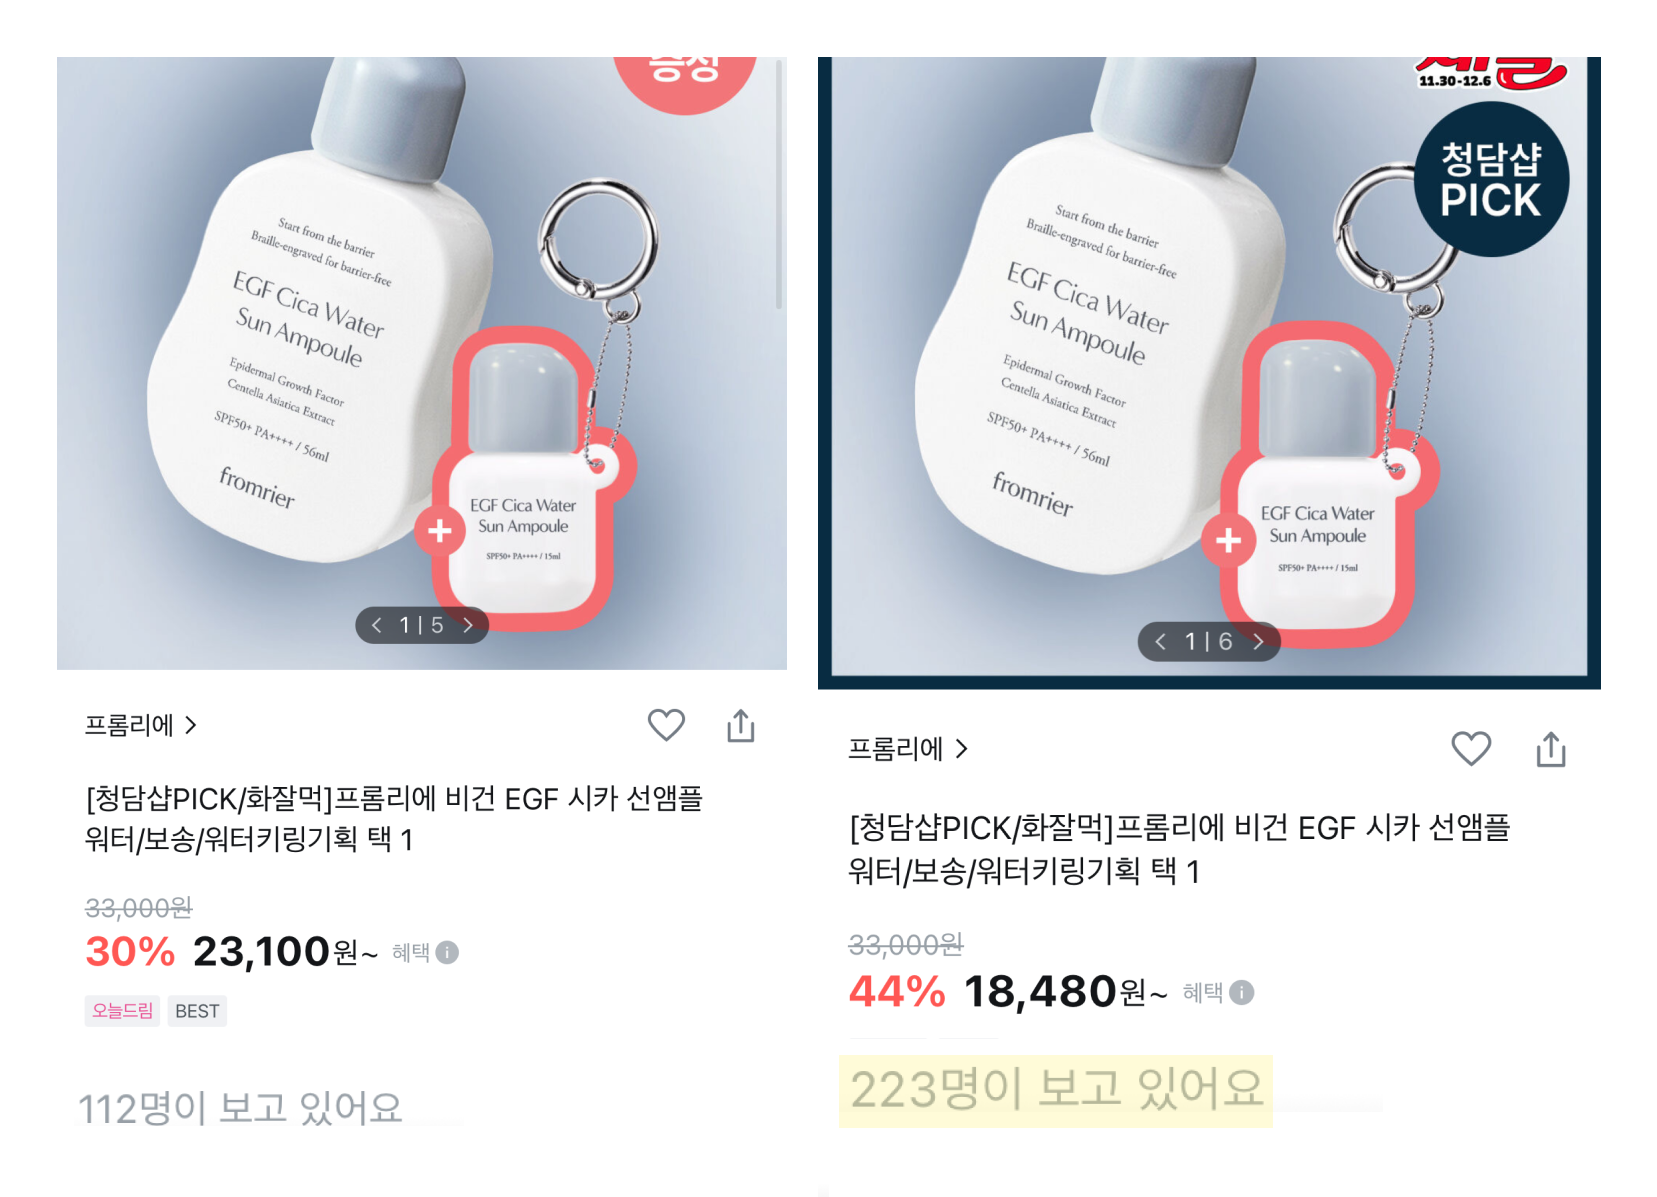The width and height of the screenshot is (1657, 1197).
Task: Advance right carousel showing 1|6
Action: [x=1259, y=641]
